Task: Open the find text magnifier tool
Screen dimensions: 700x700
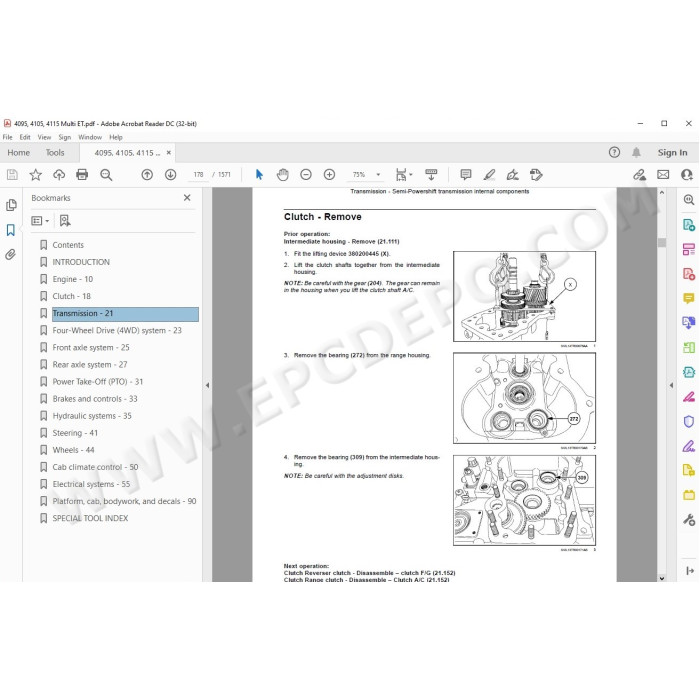Action: [x=106, y=175]
